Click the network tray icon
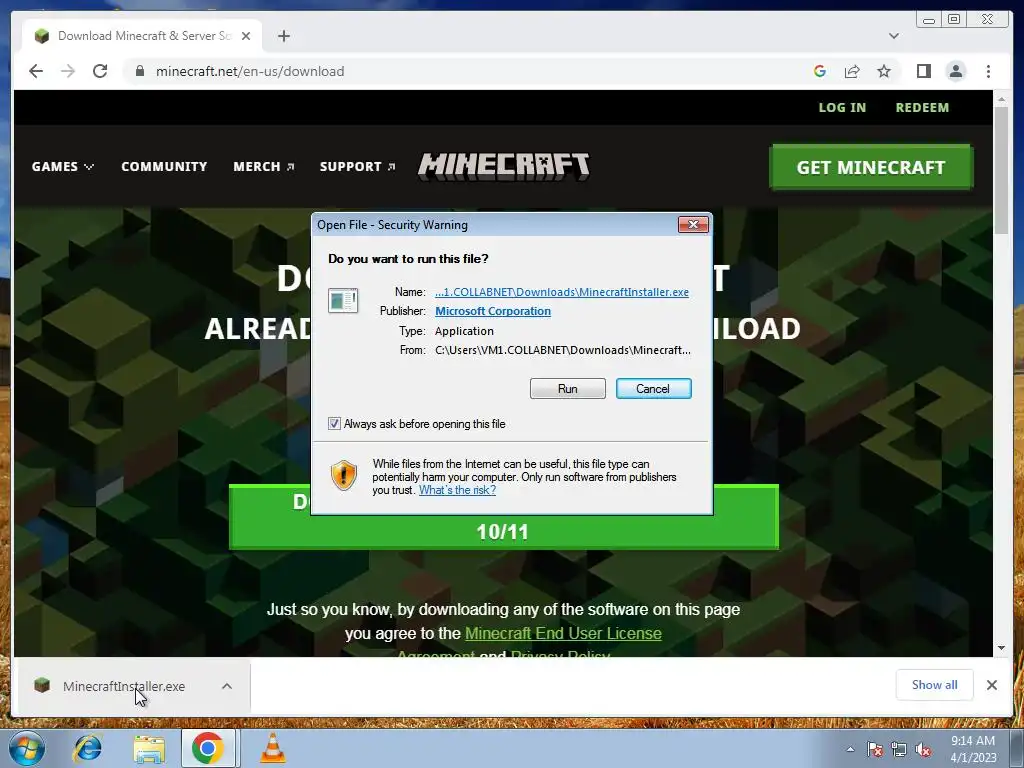This screenshot has width=1024, height=768. pyautogui.click(x=899, y=749)
